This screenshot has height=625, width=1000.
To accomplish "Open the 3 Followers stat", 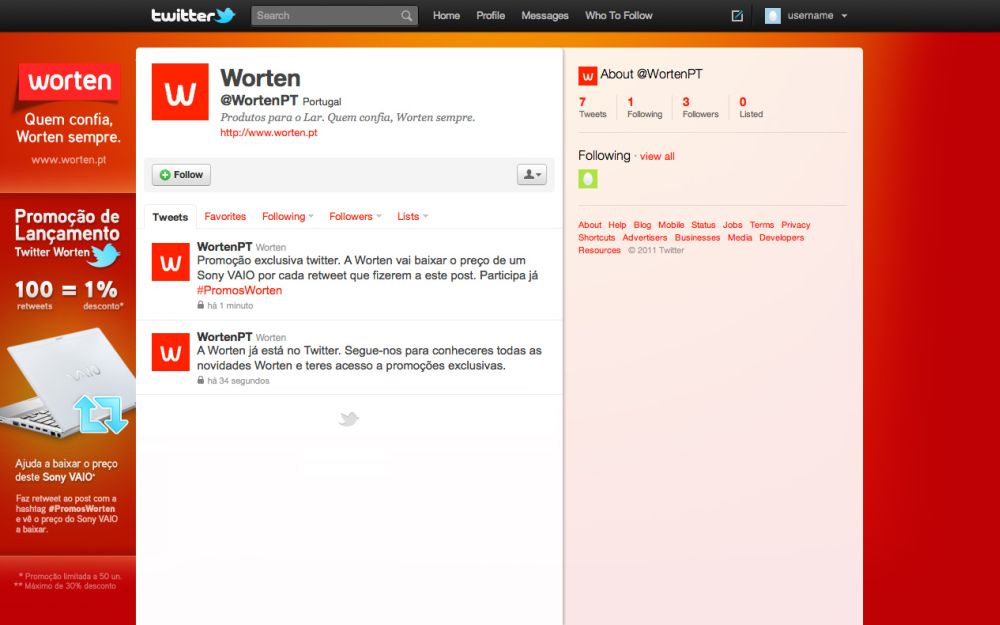I will [700, 107].
